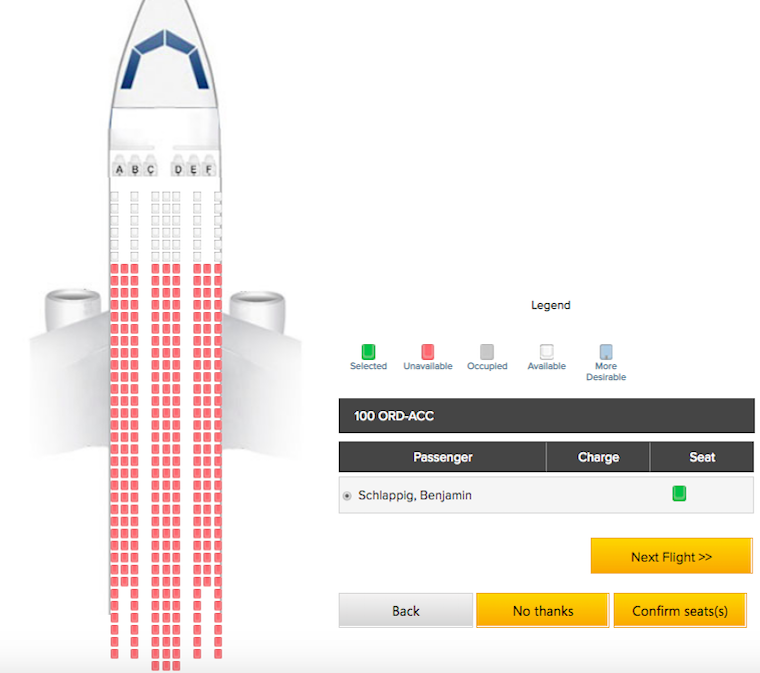
Task: Select the Schlappig, Benjamin passenger radio button
Action: [347, 496]
